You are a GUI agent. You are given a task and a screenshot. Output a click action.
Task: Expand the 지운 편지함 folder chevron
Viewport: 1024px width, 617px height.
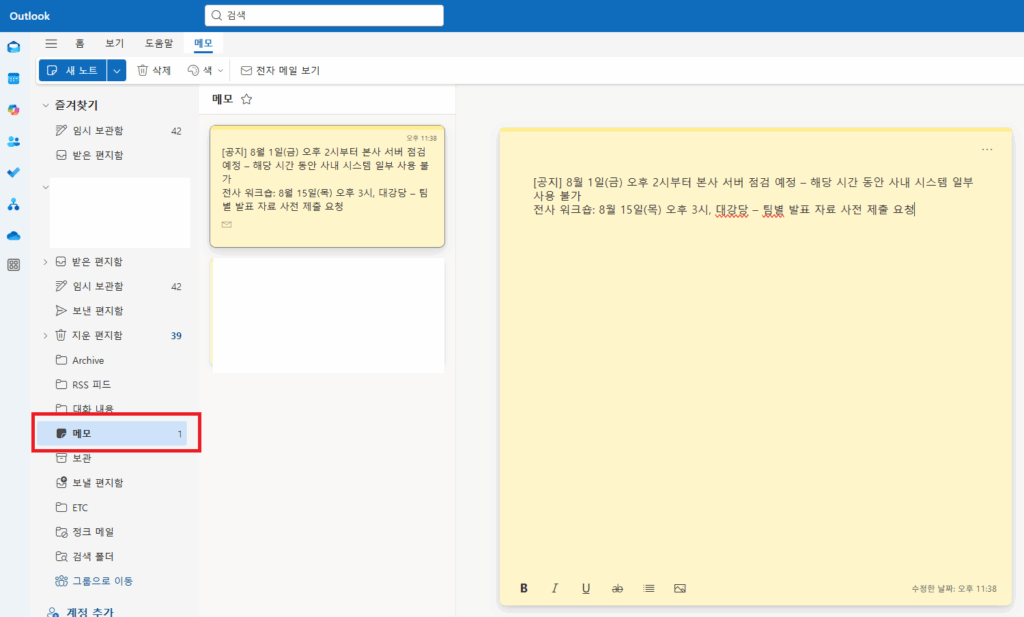point(45,335)
